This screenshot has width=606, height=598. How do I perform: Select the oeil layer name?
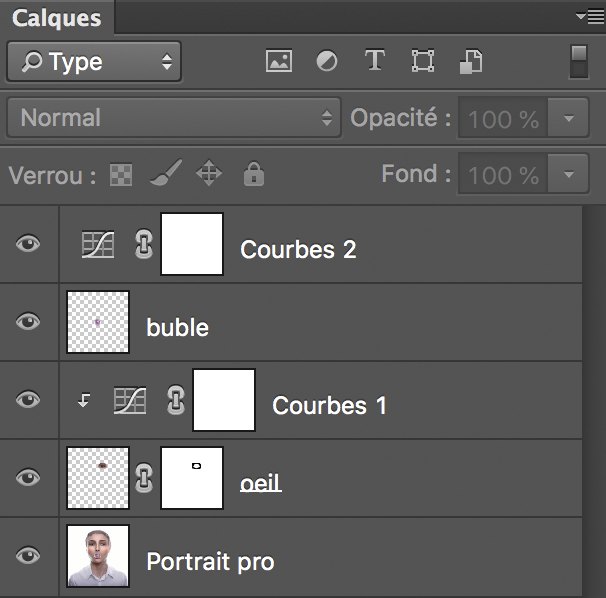[261, 483]
